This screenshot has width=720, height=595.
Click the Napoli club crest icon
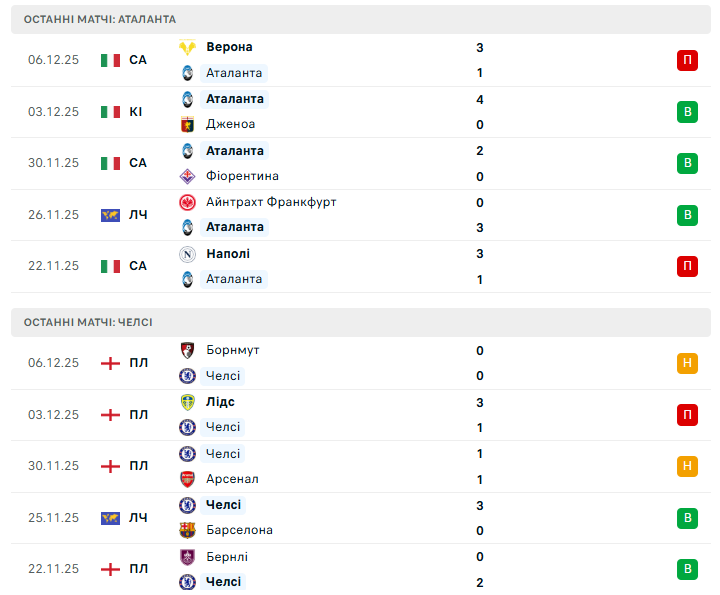187,254
